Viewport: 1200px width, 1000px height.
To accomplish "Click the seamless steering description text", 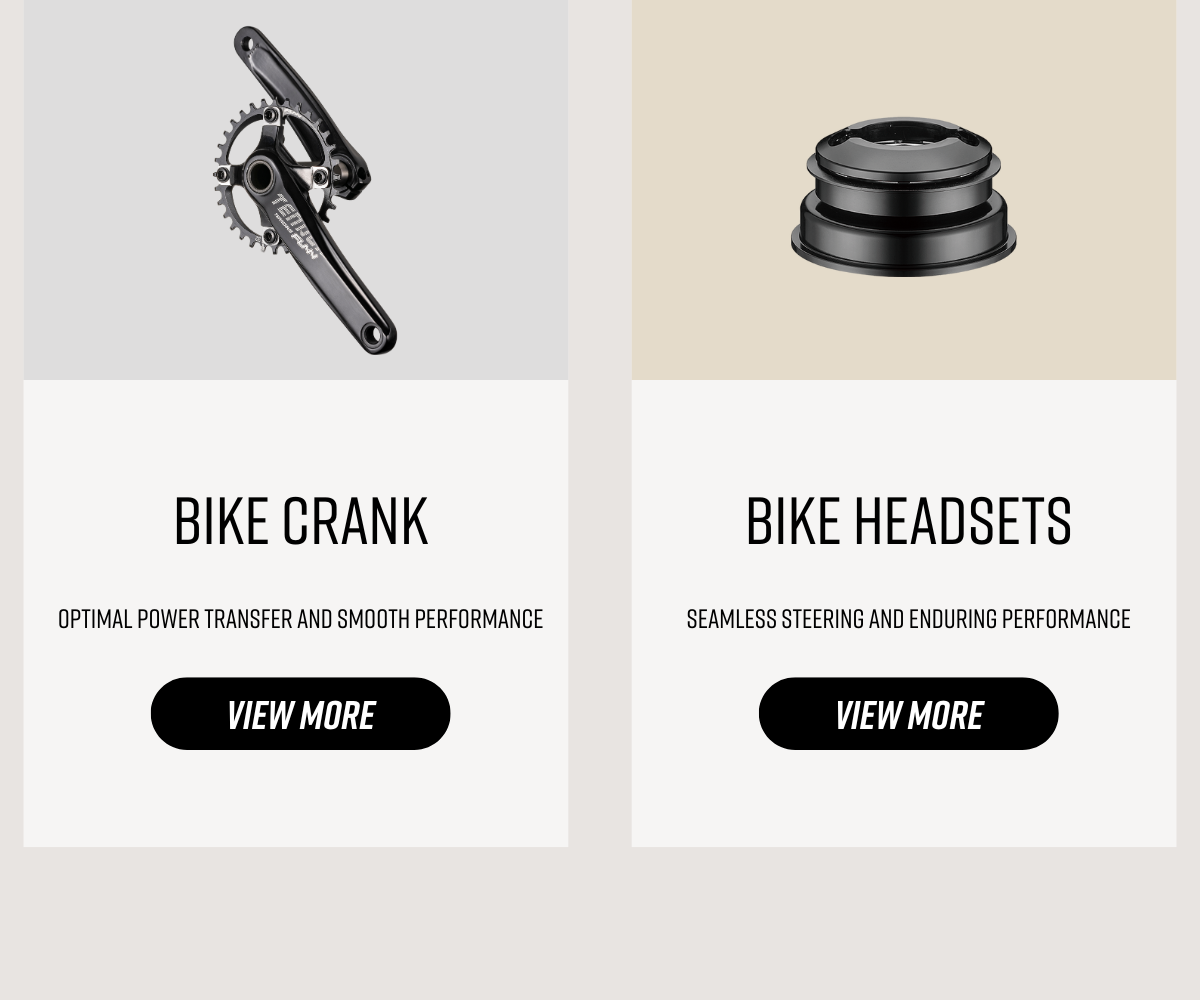I will tap(908, 619).
